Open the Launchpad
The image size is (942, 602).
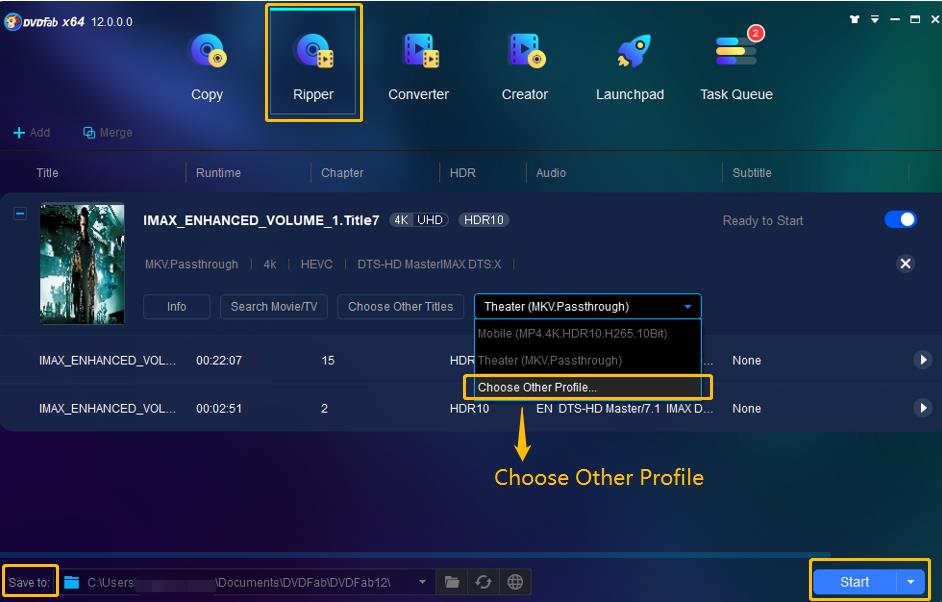630,66
